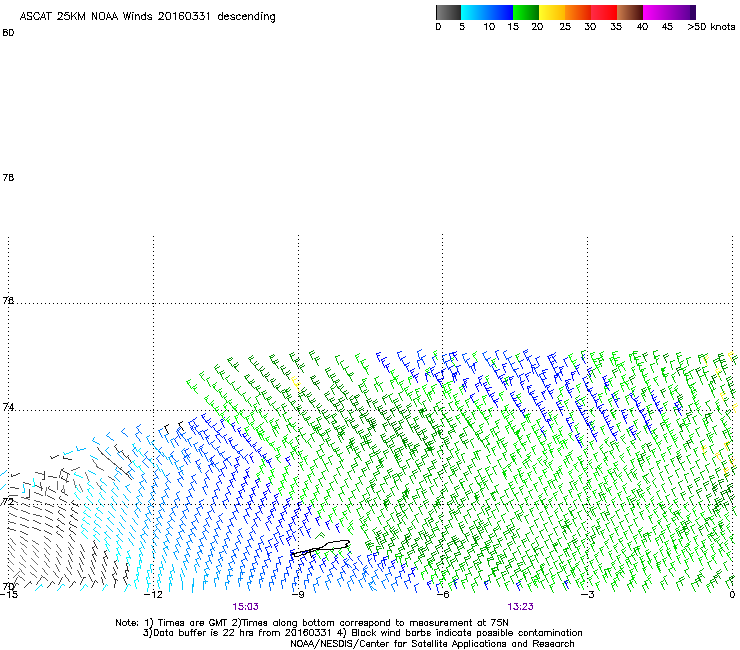The height and width of the screenshot is (650, 740).
Task: Click the longitude axis label -12
Action: (153, 594)
